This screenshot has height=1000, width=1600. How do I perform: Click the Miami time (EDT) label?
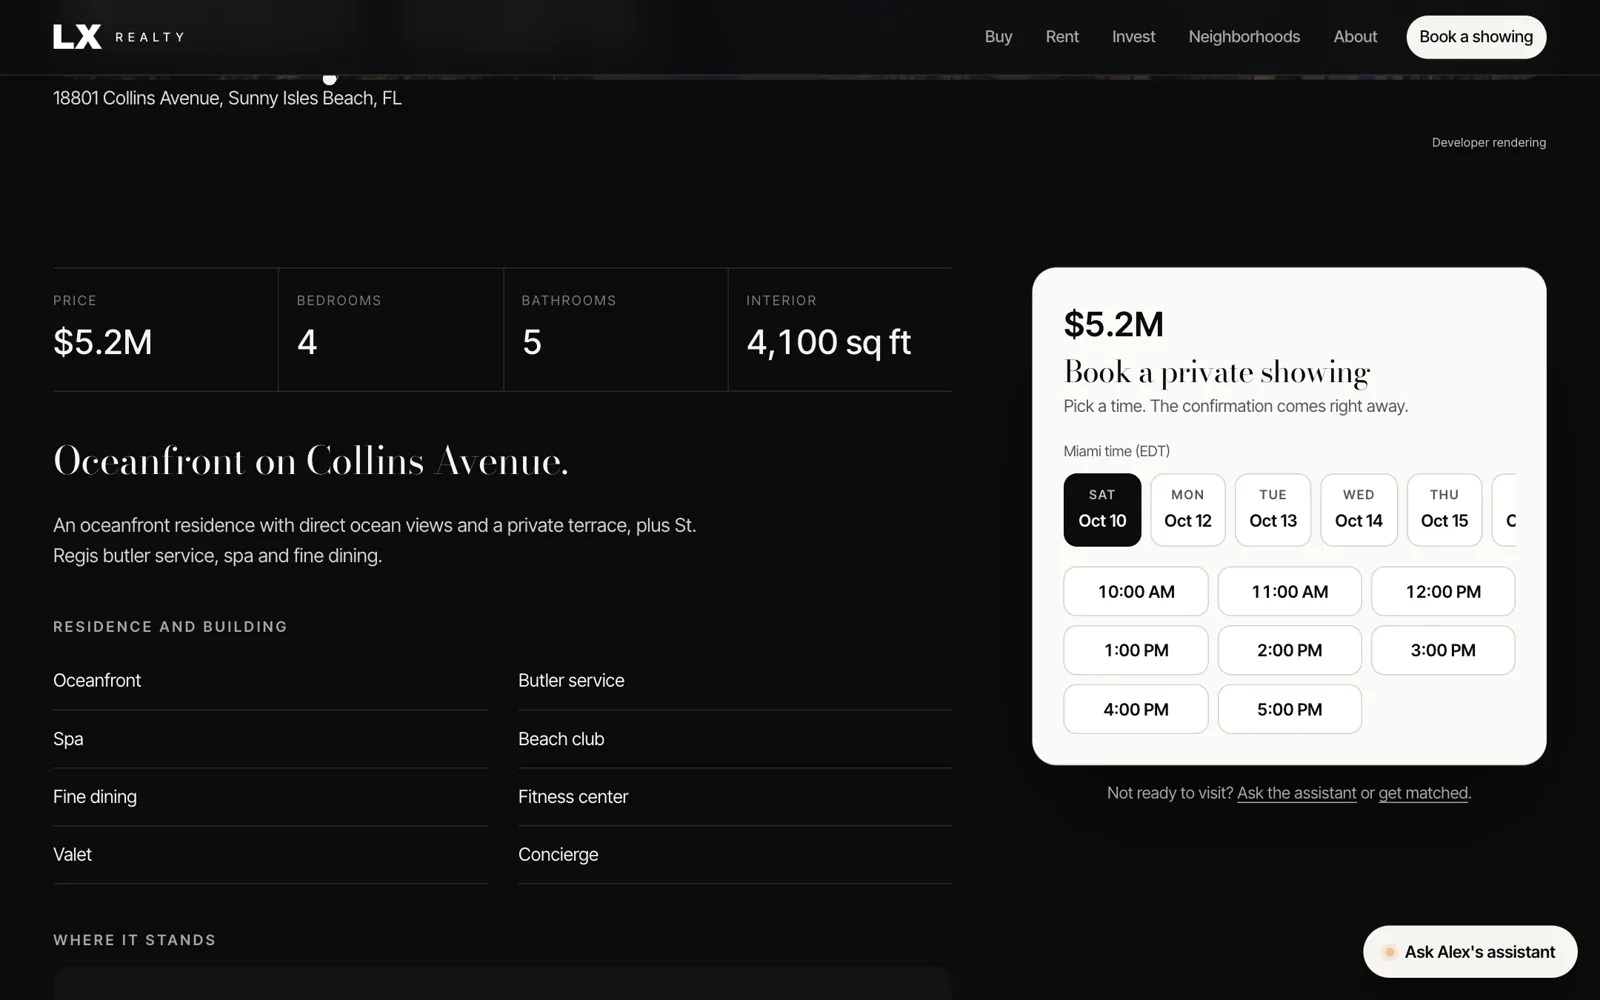(x=1116, y=451)
